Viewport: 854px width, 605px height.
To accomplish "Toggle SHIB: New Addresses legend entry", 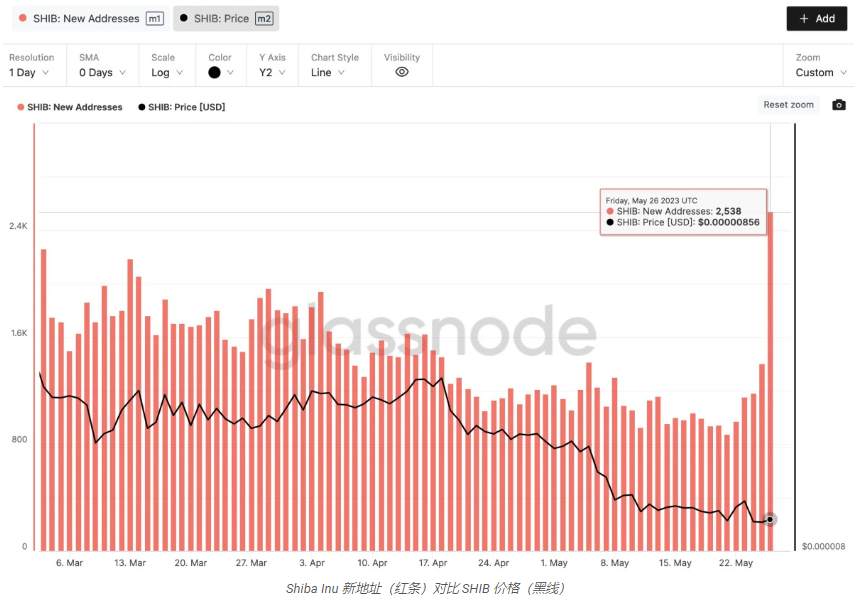I will [70, 107].
